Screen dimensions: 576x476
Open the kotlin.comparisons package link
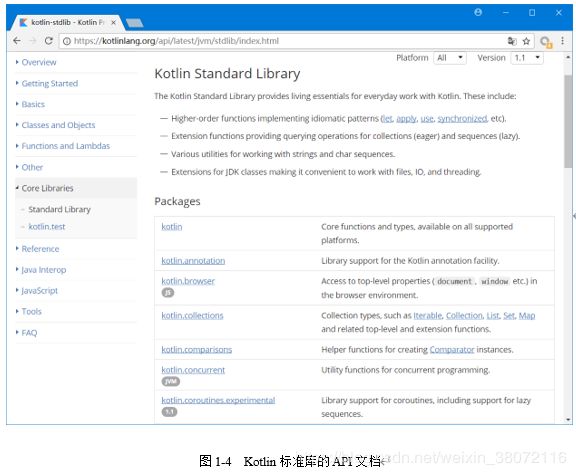coord(197,350)
